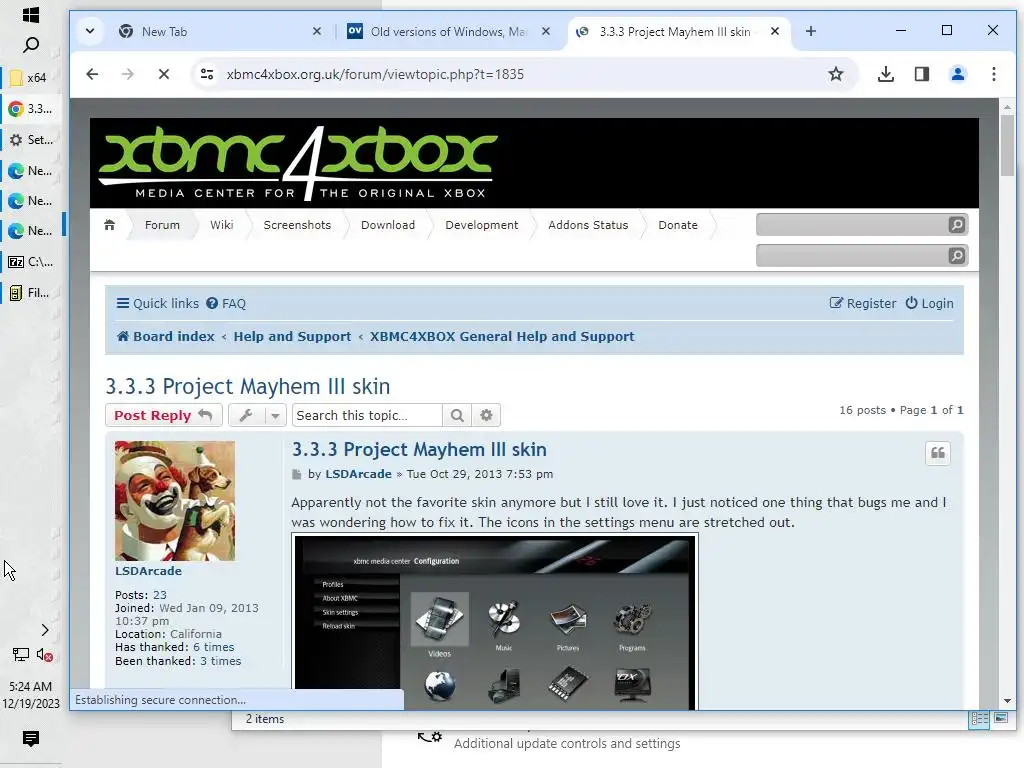Viewport: 1024px width, 768px height.
Task: Click the XBMC4XBOX logo banner
Action: click(x=298, y=163)
